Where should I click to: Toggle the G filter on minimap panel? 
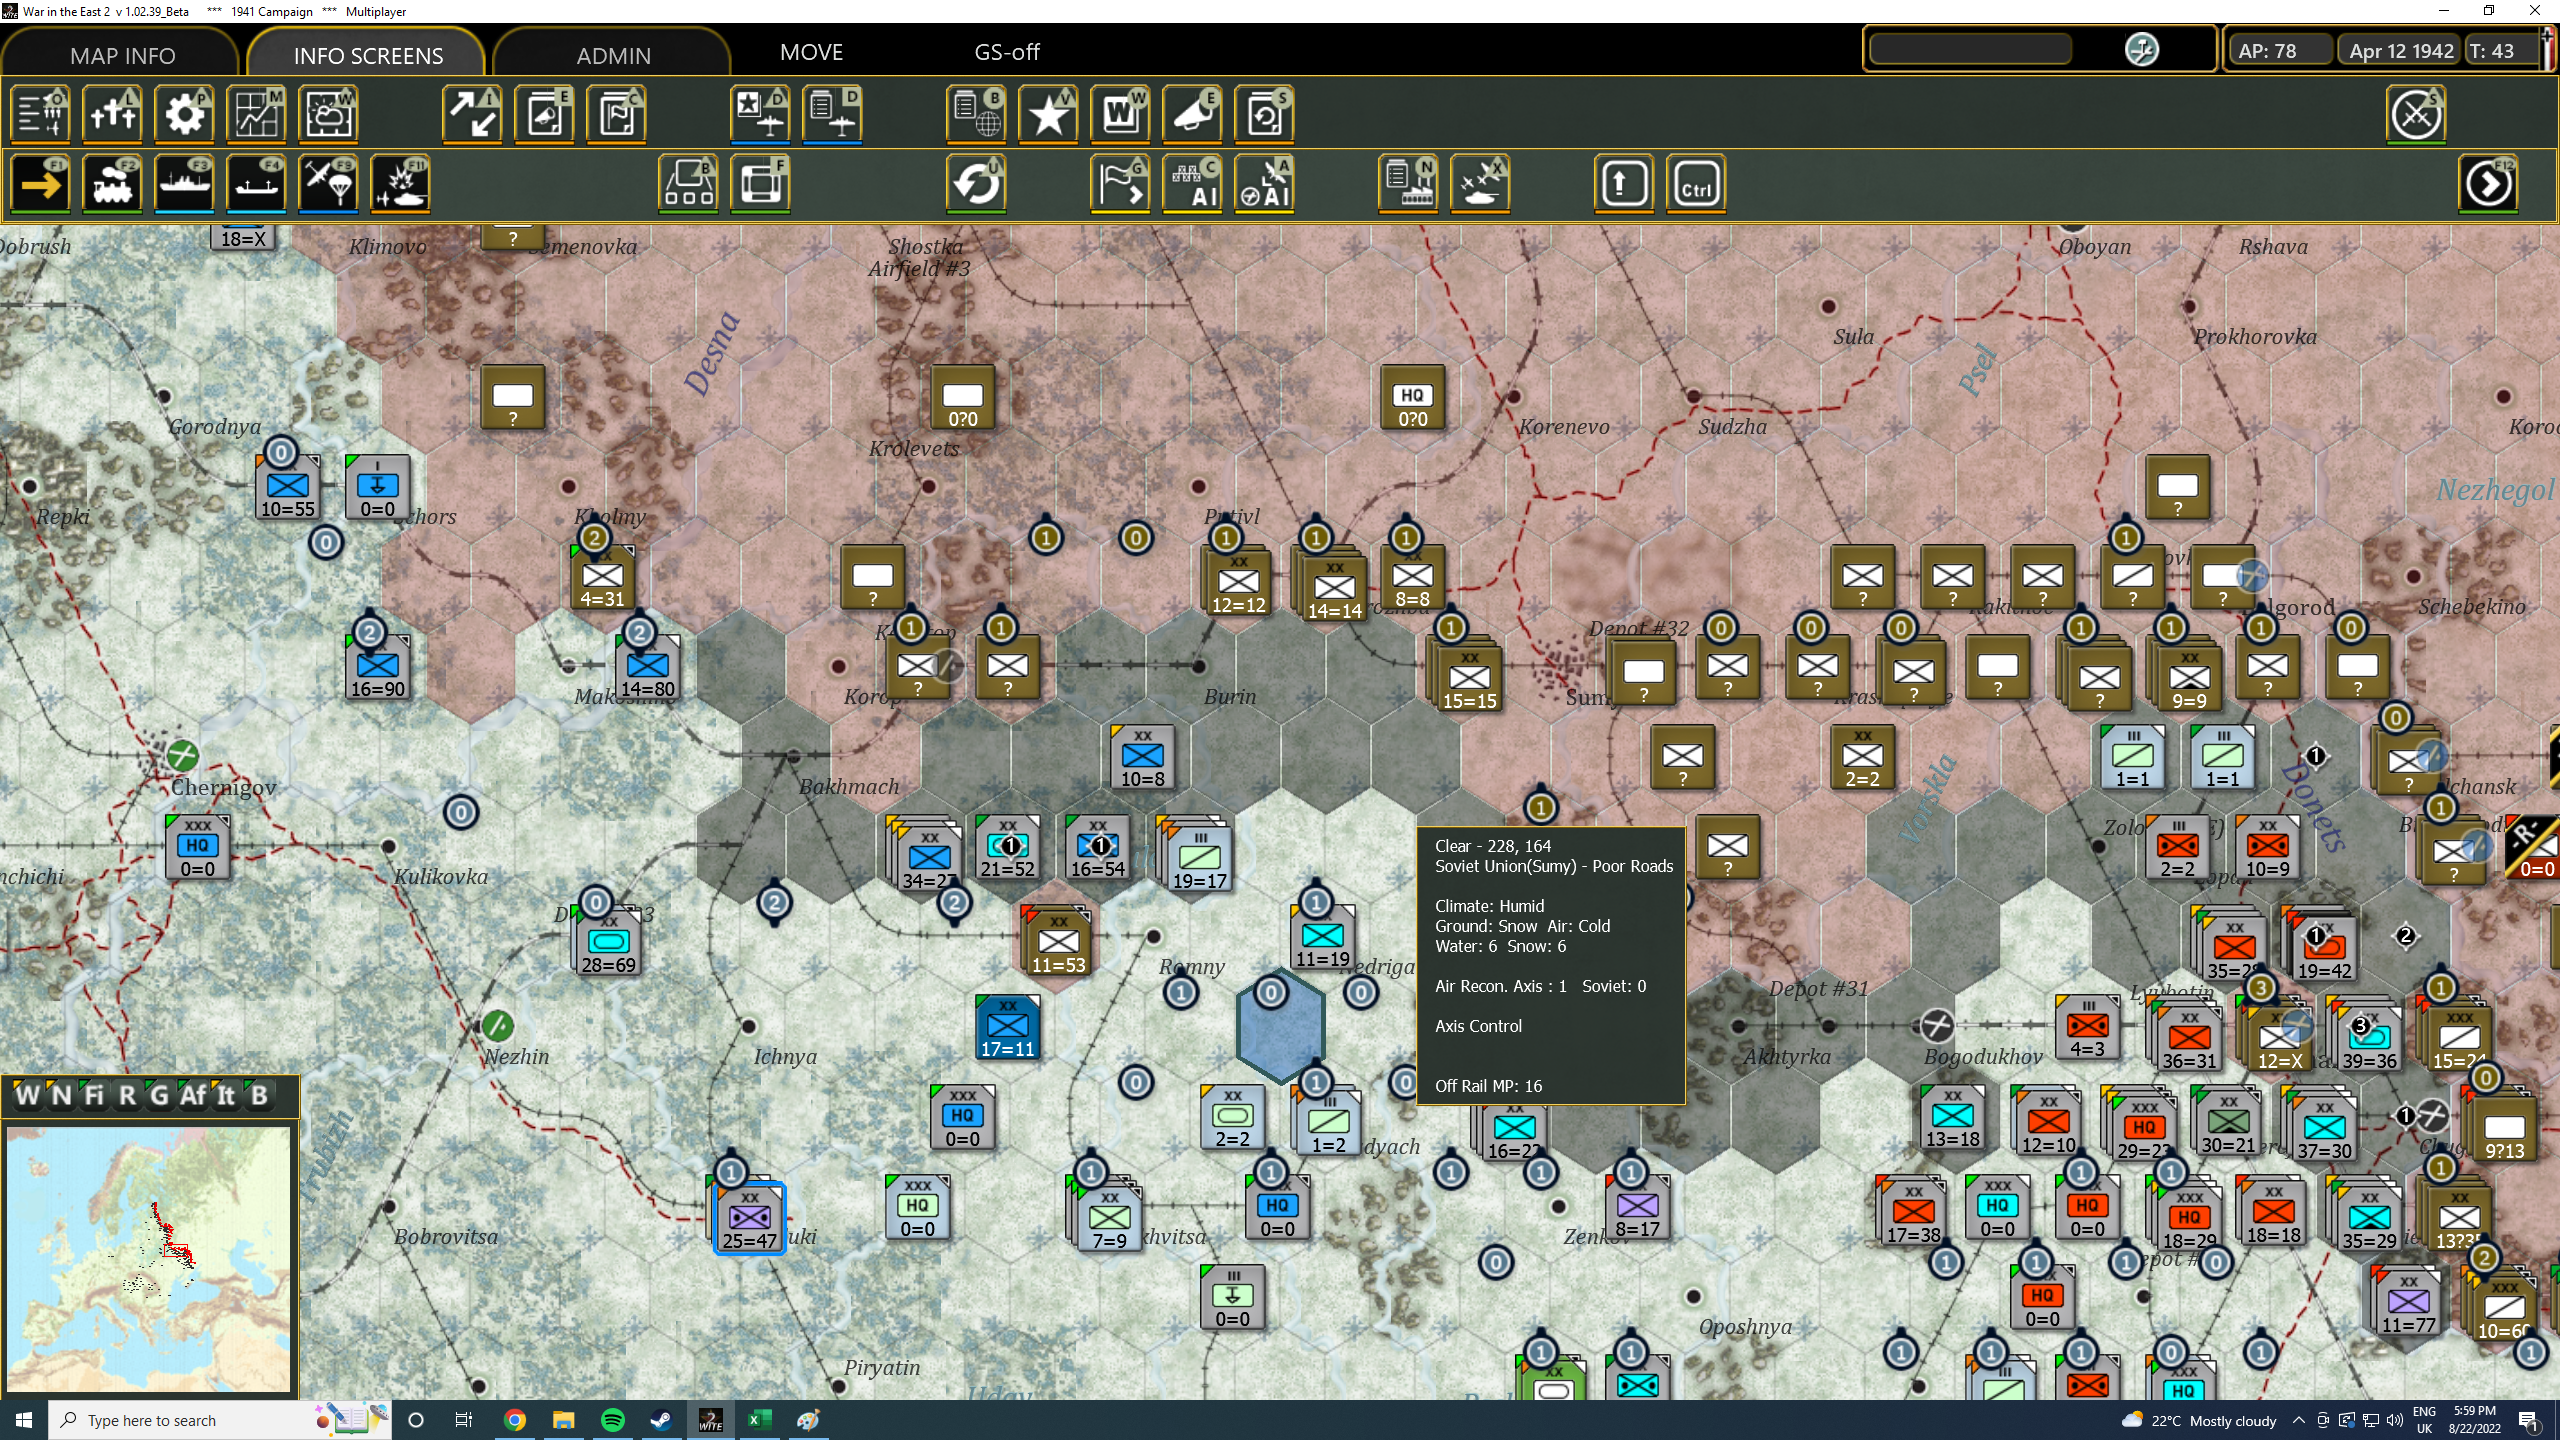(159, 1096)
